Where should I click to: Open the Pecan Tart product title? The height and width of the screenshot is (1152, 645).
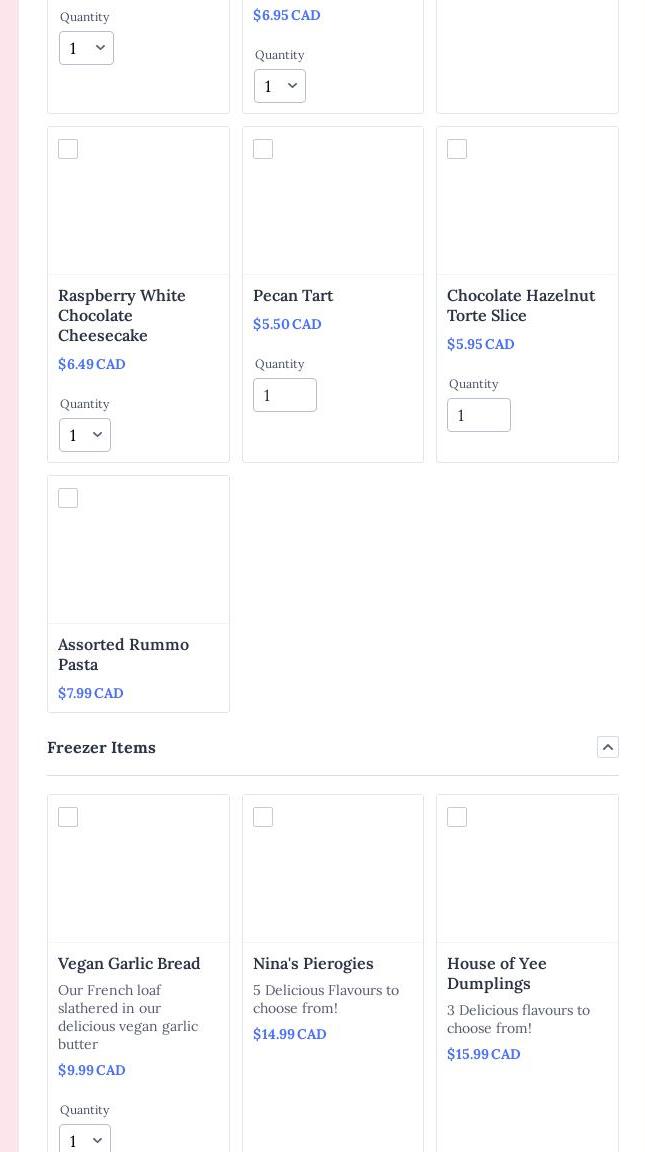(293, 295)
